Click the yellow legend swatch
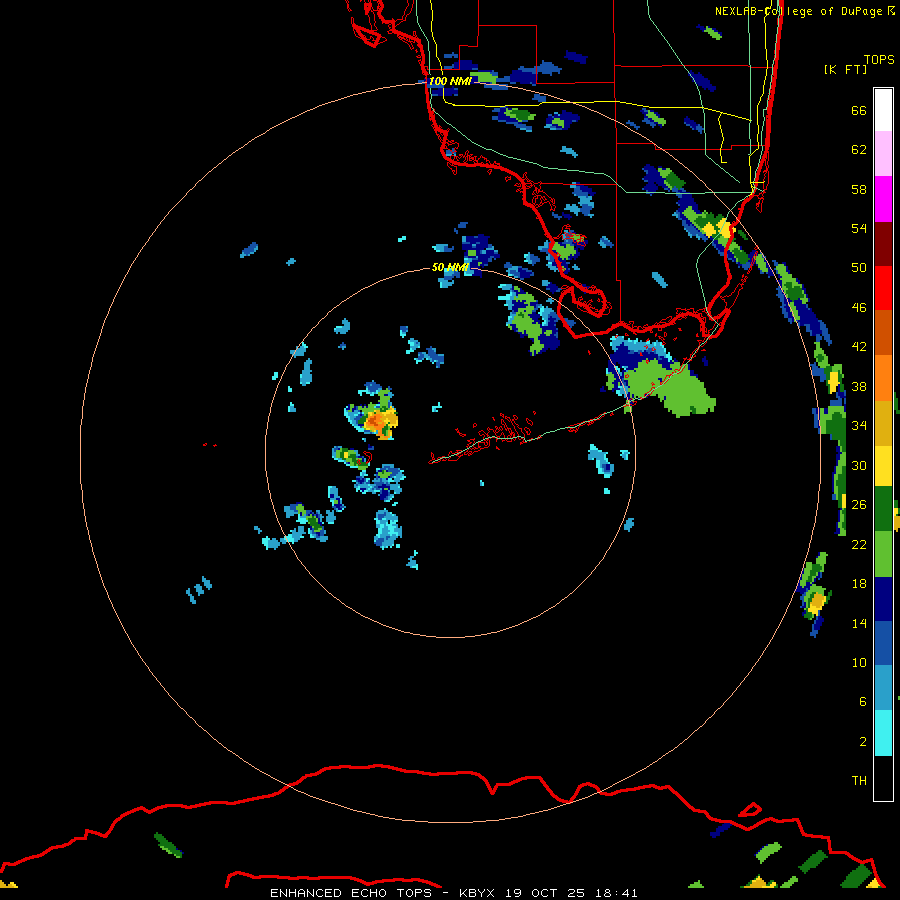Viewport: 900px width, 900px height. [x=883, y=465]
